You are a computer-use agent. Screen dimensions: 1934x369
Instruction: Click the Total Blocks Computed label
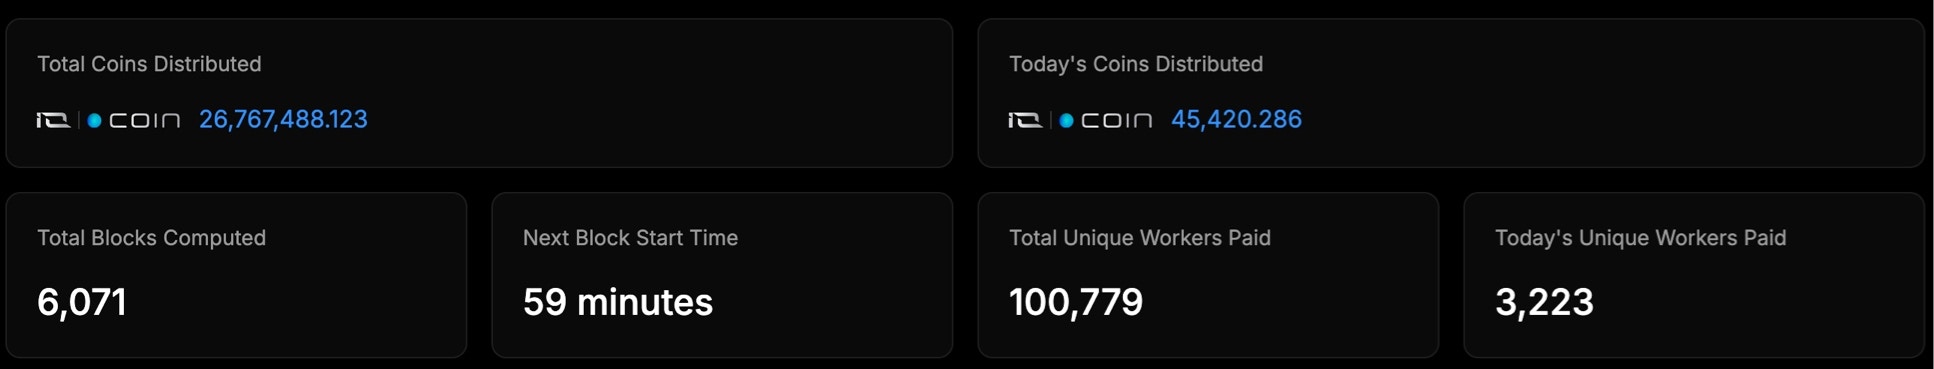151,238
